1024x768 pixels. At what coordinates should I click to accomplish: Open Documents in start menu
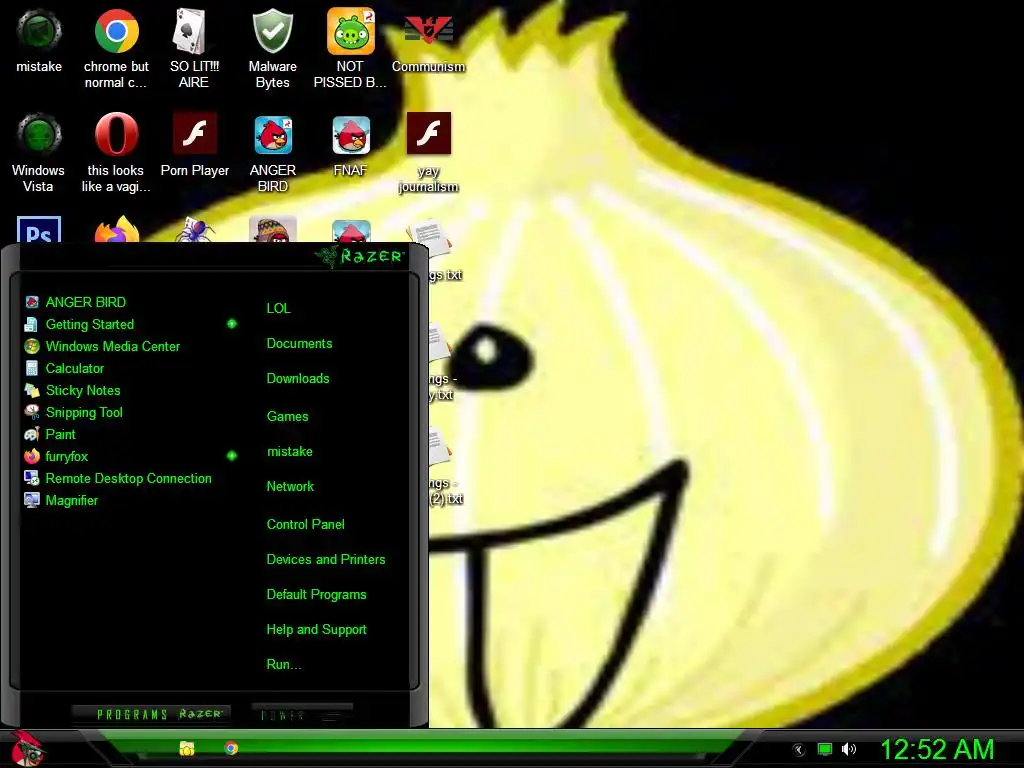pos(299,344)
